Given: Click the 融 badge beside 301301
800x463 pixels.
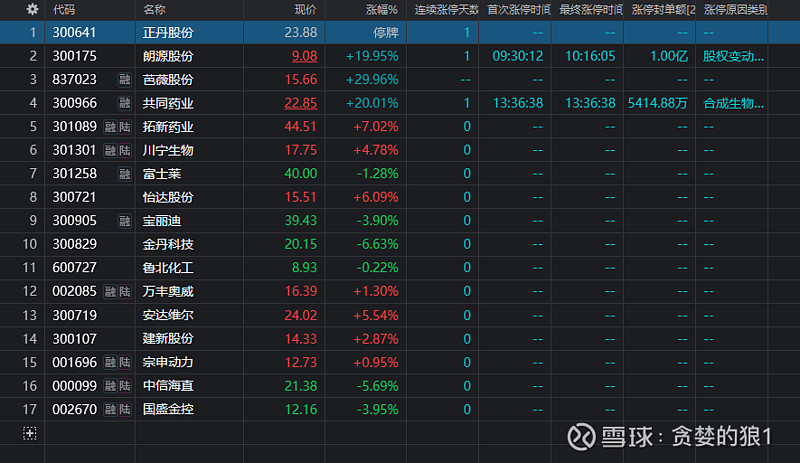Looking at the screenshot, I should click(x=110, y=150).
